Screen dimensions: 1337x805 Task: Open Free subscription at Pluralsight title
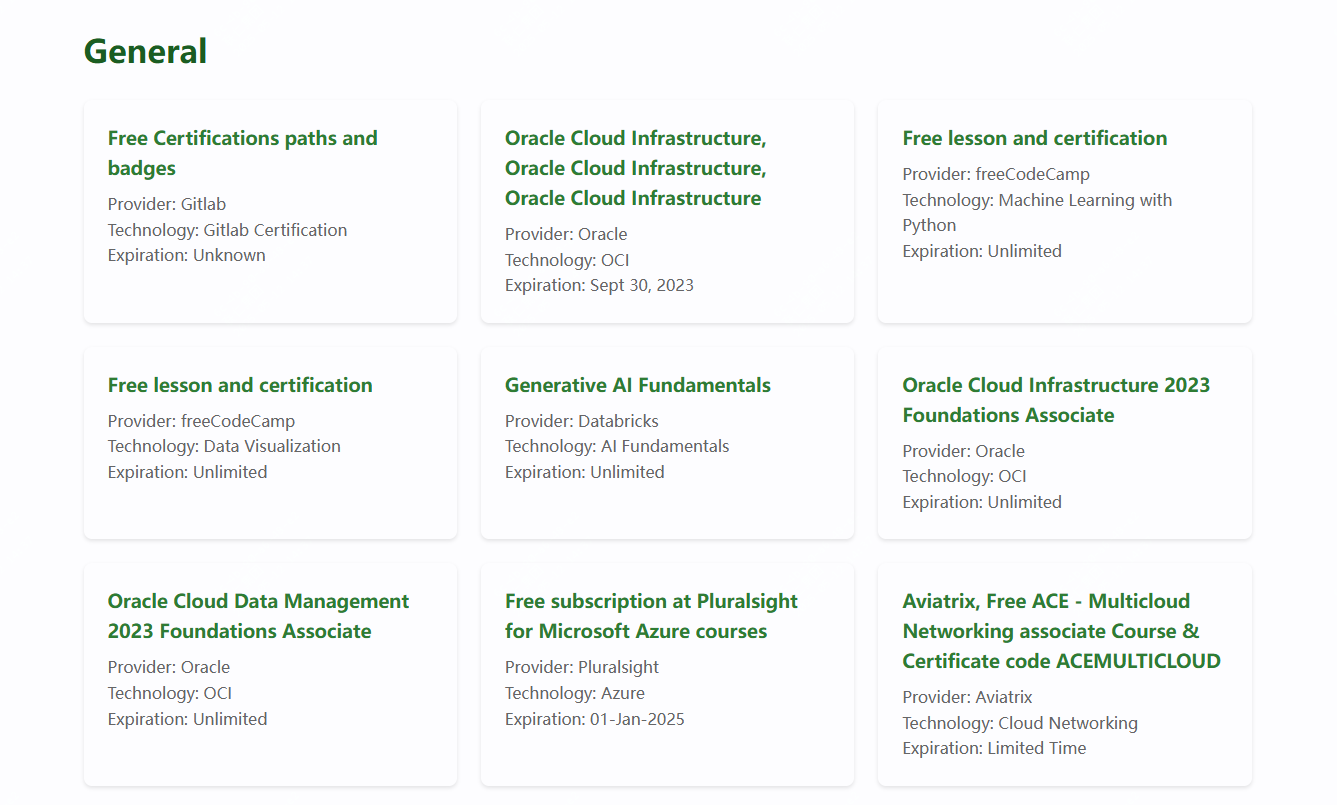pyautogui.click(x=651, y=616)
